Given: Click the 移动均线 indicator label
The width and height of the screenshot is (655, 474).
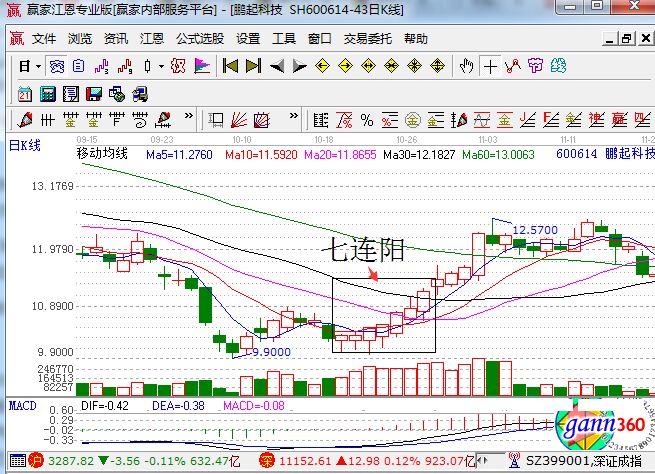Looking at the screenshot, I should click(102, 155).
